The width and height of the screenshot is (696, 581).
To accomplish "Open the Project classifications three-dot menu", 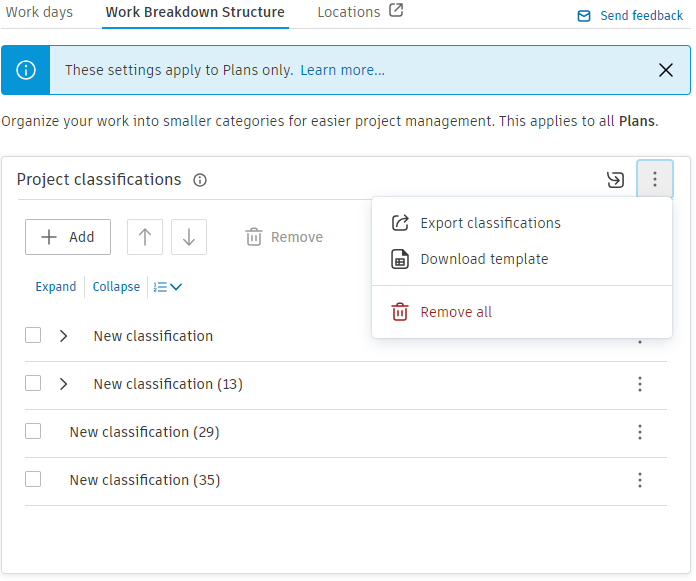I will click(655, 180).
